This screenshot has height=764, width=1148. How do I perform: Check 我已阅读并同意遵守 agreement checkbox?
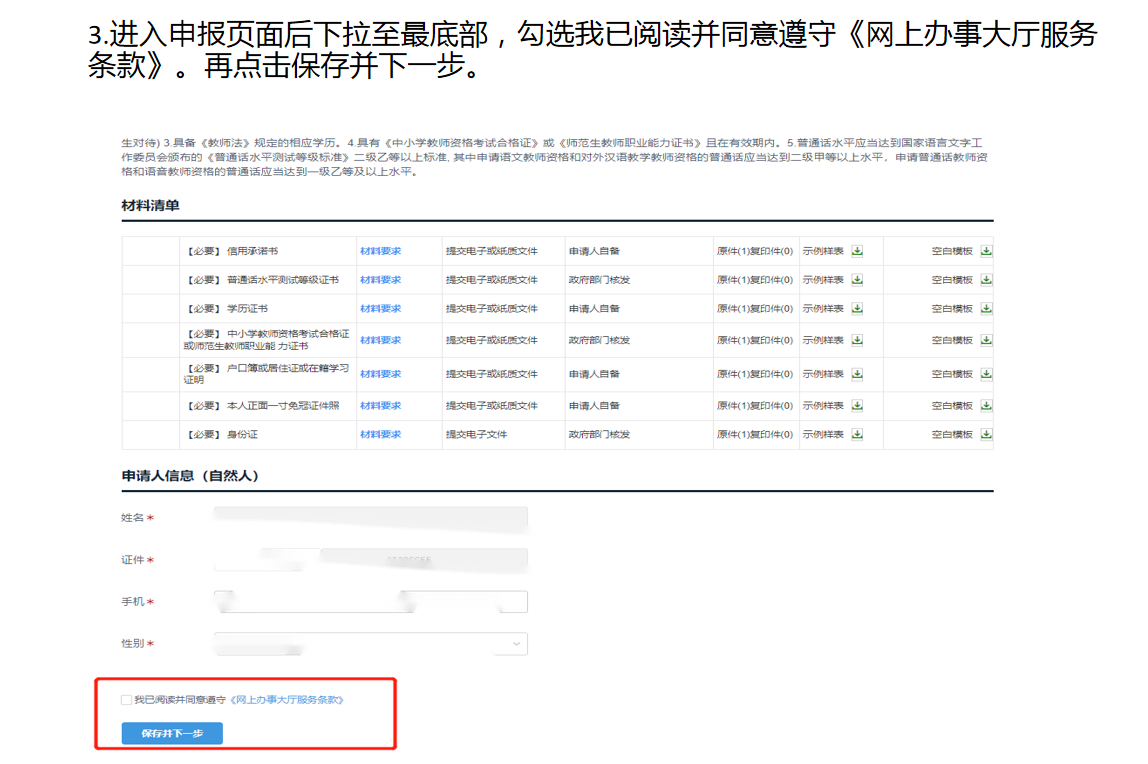click(126, 700)
